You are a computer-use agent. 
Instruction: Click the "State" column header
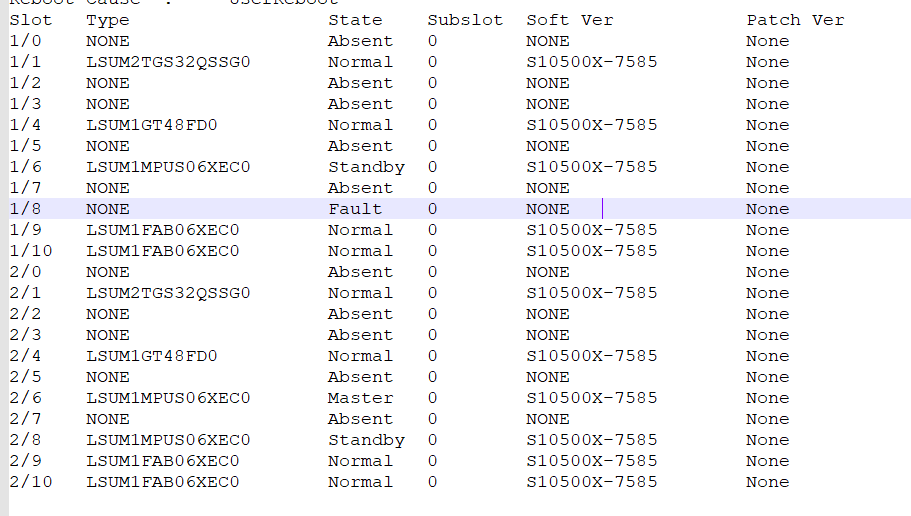point(355,20)
